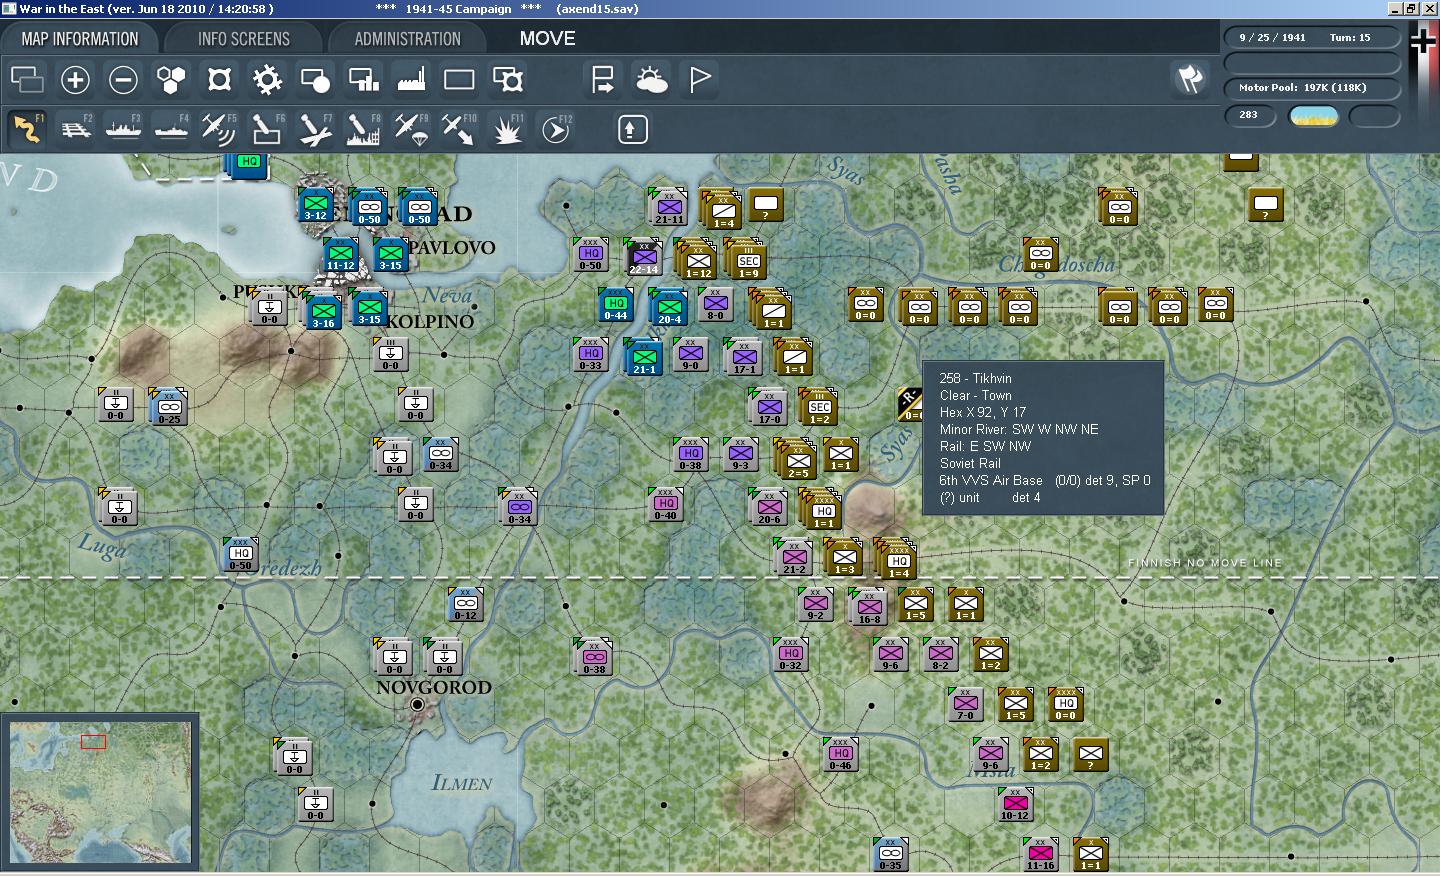Click the F11 explosion icon
Image resolution: width=1440 pixels, height=876 pixels.
(x=507, y=129)
